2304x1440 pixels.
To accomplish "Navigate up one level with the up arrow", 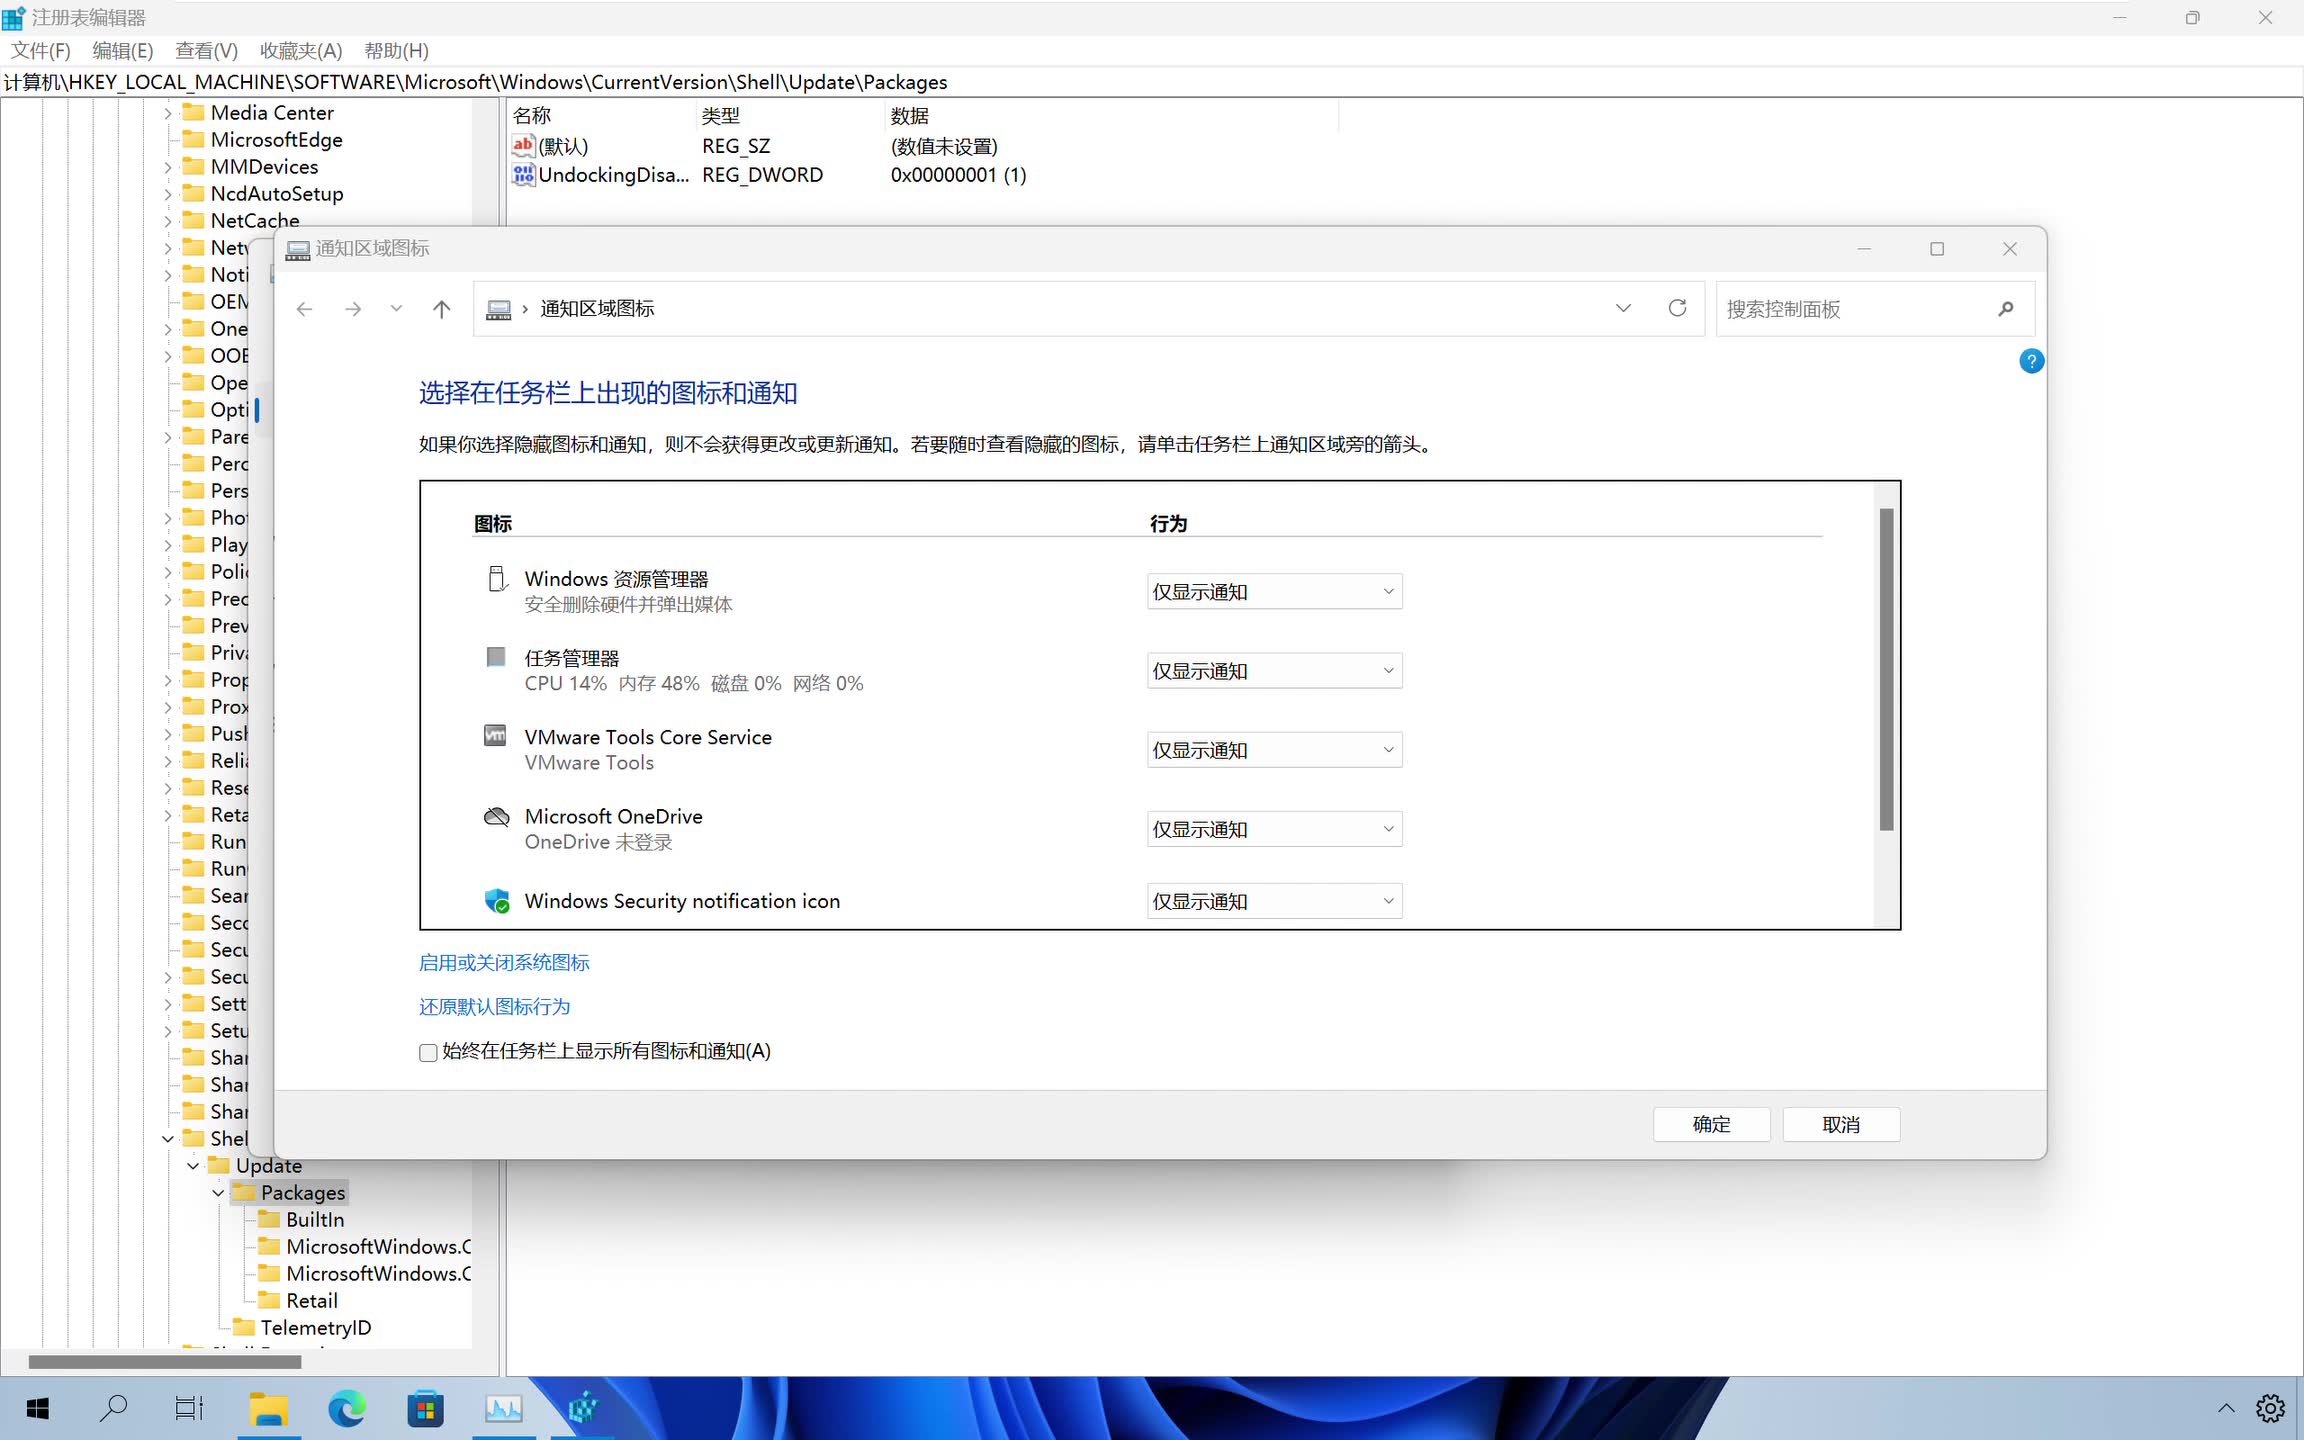I will pyautogui.click(x=441, y=308).
